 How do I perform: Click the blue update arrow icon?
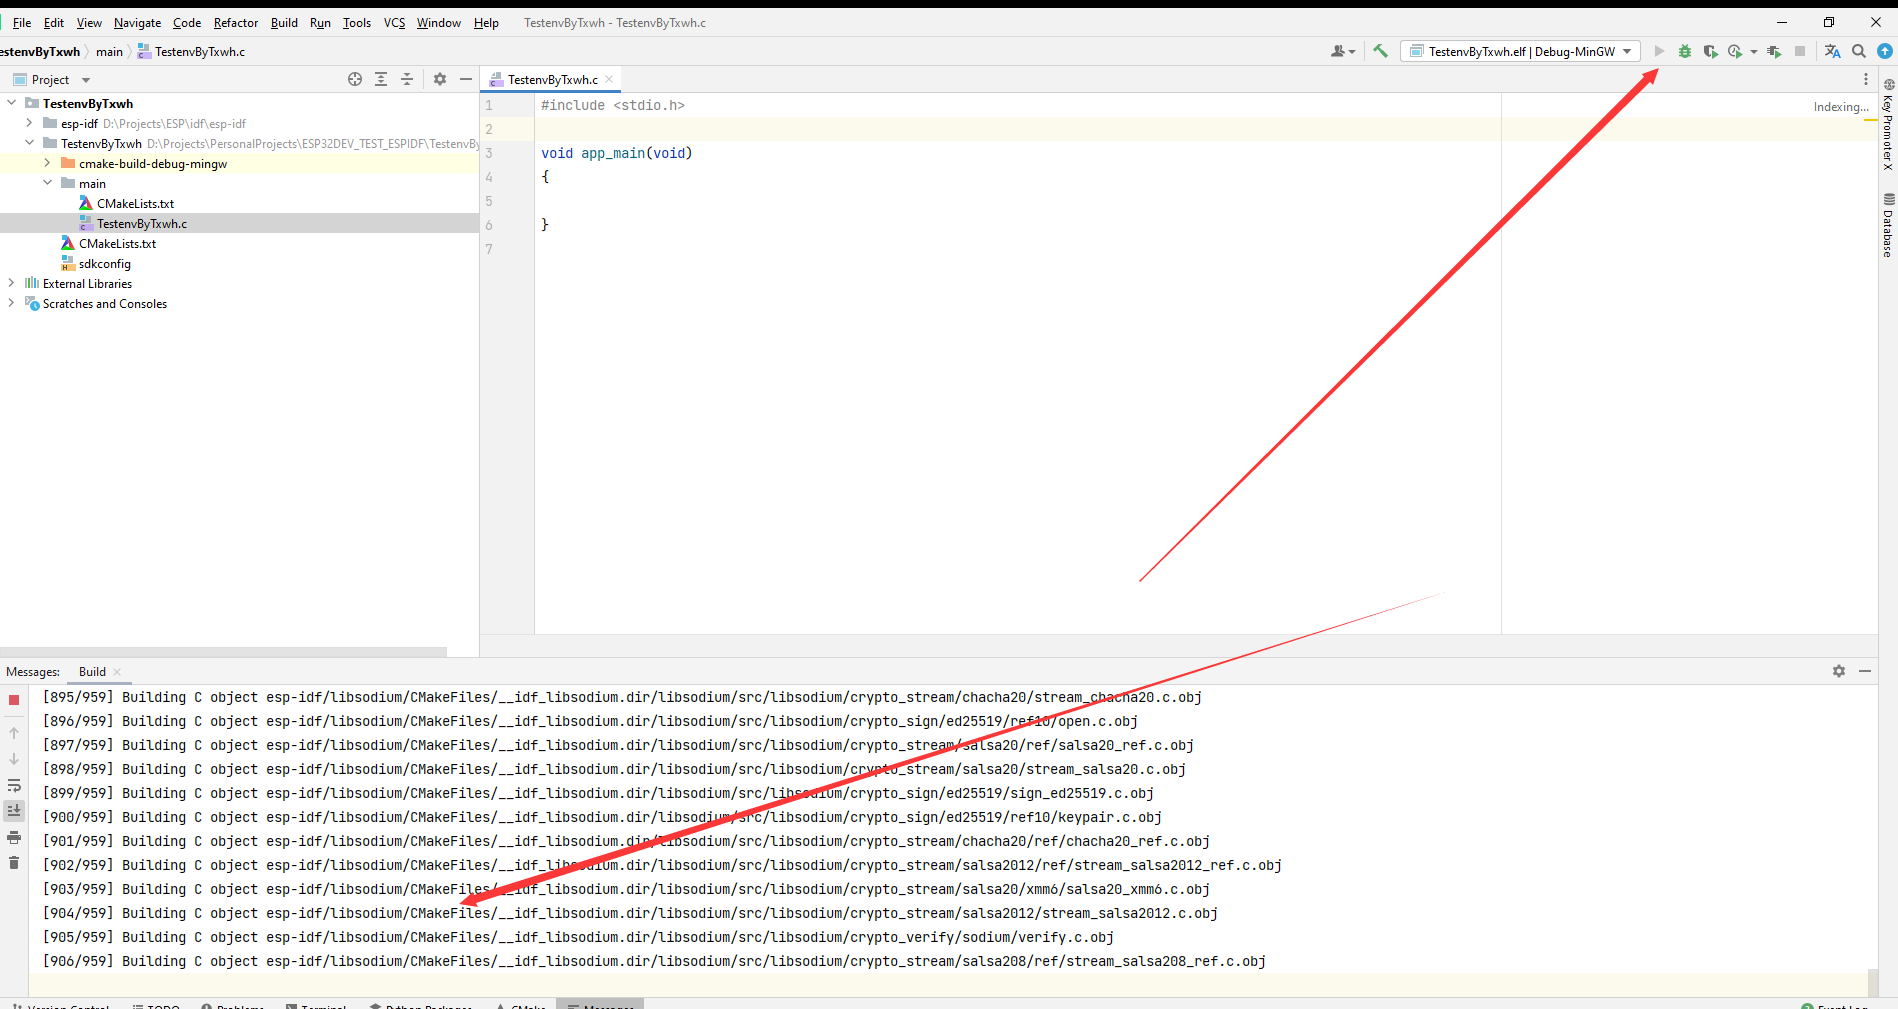tap(1884, 51)
